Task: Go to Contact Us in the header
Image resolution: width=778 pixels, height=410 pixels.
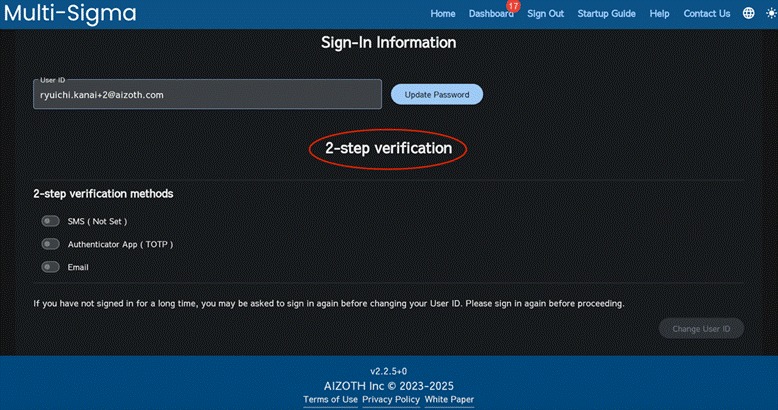Action: click(706, 14)
